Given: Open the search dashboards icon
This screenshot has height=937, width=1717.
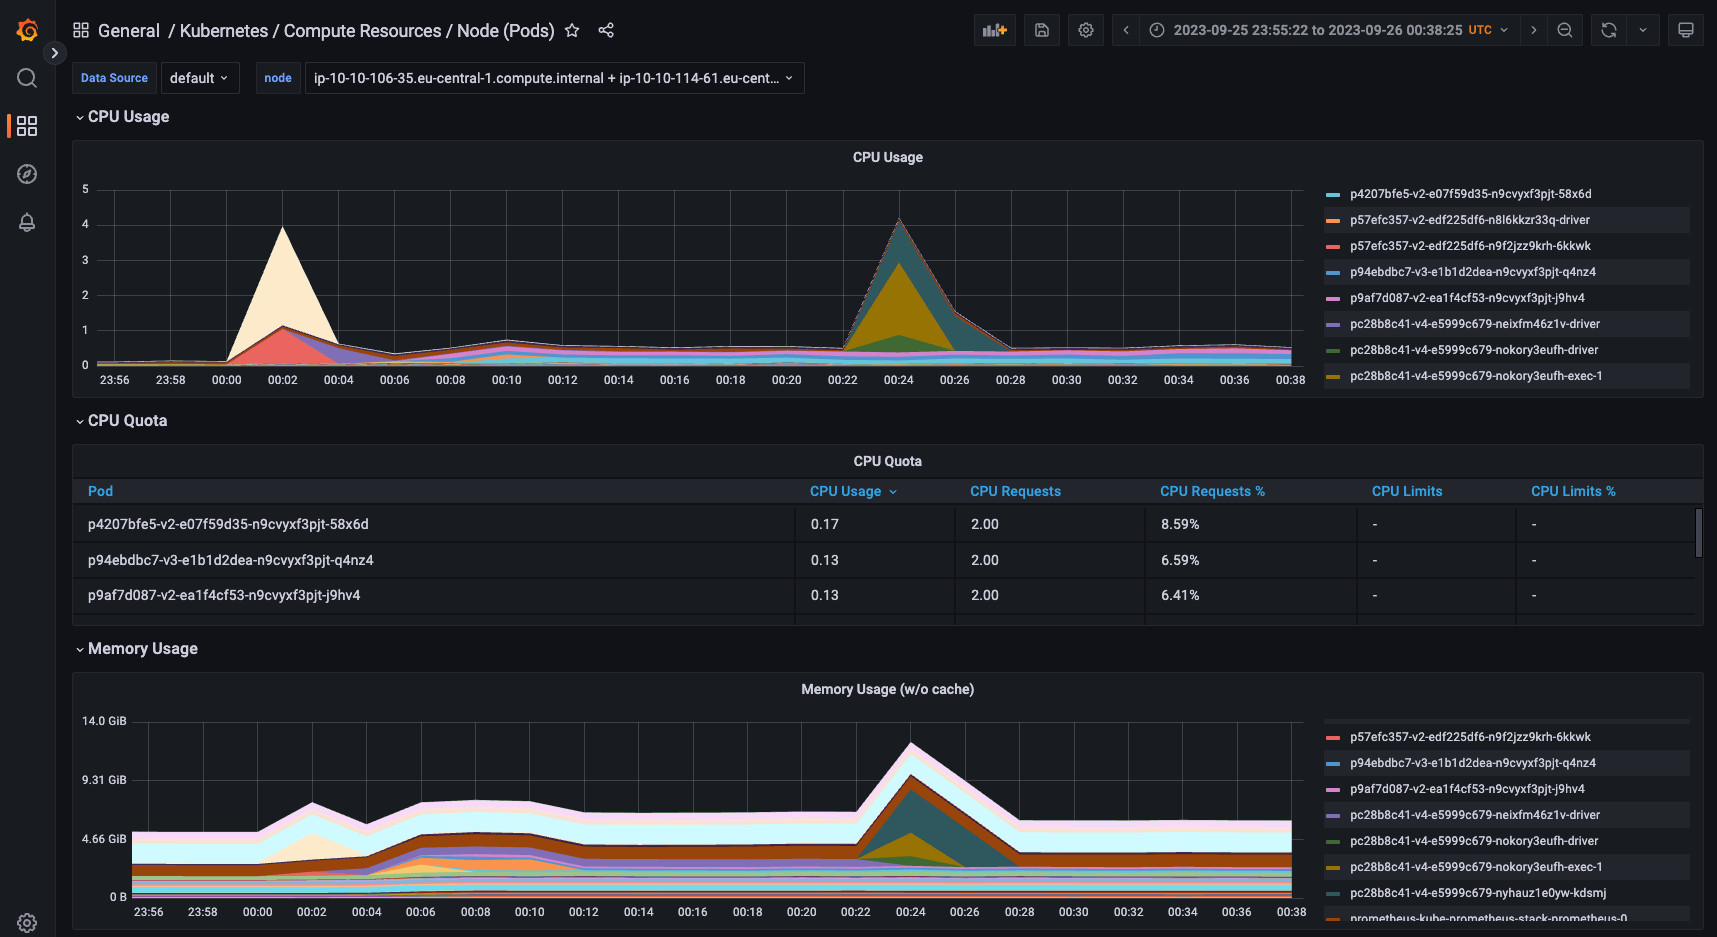Looking at the screenshot, I should [27, 78].
